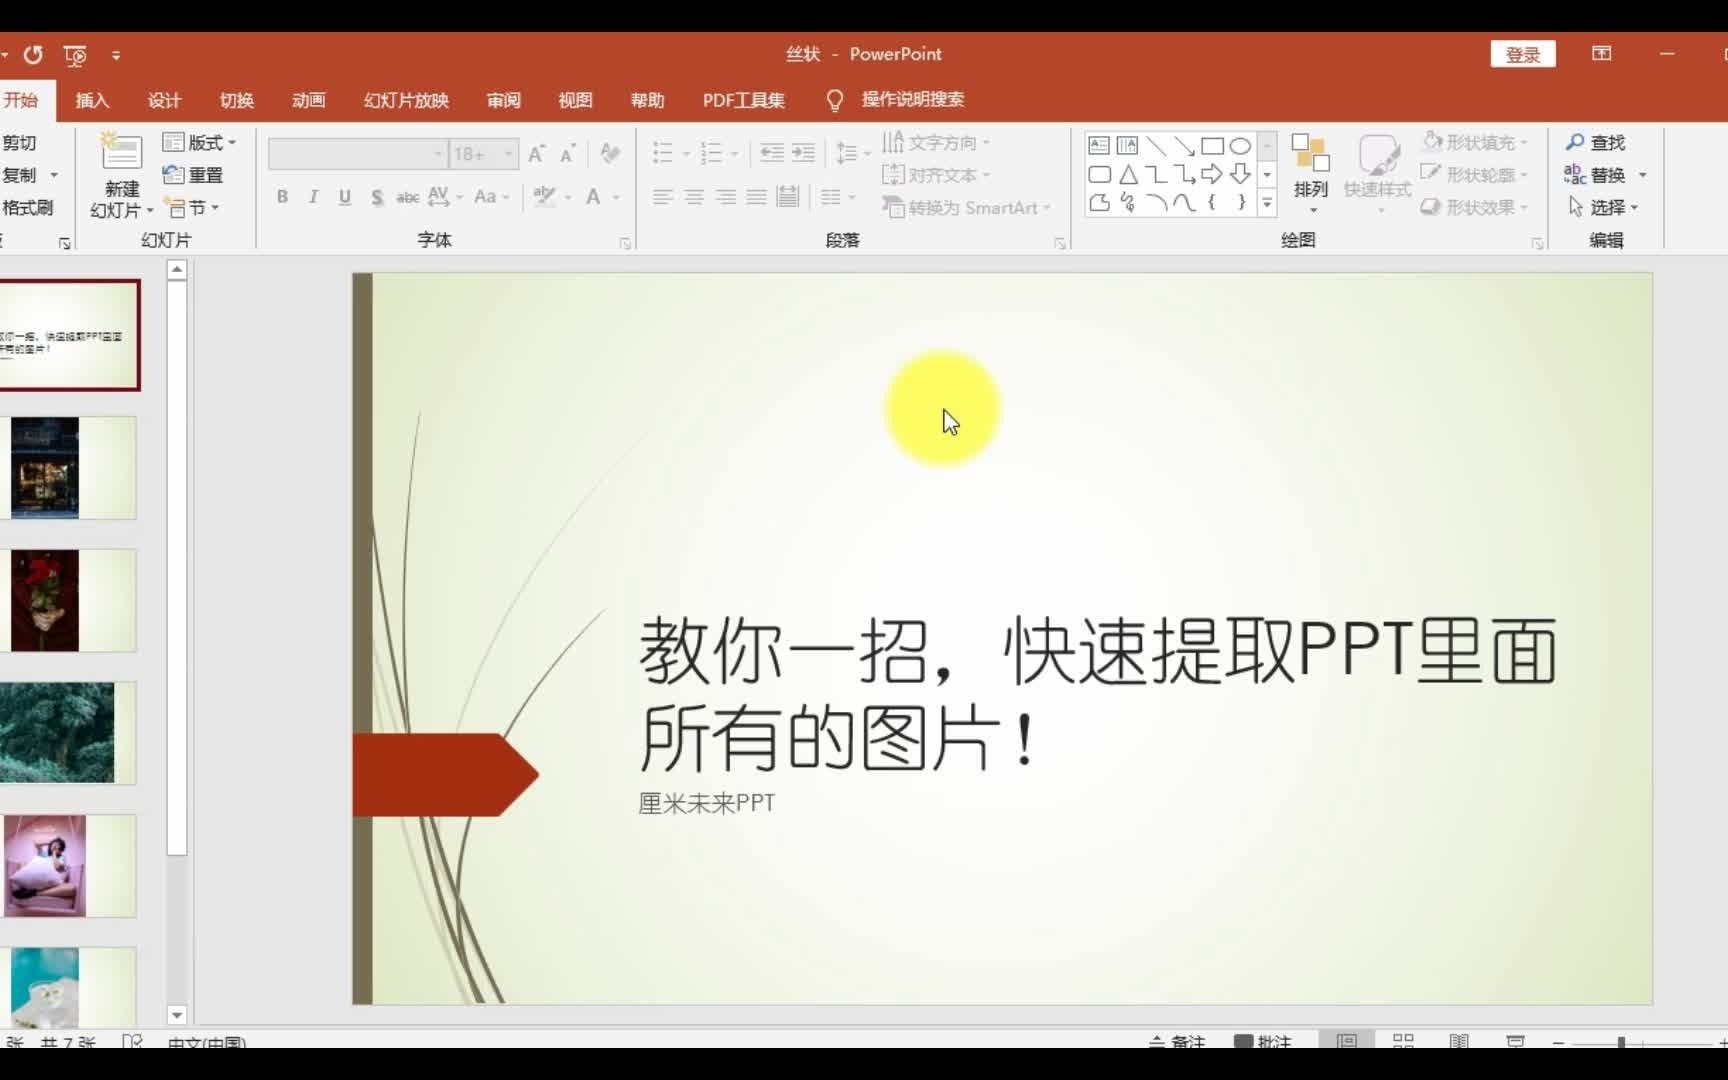The height and width of the screenshot is (1080, 1728).
Task: Expand the shapes gallery with the more arrow
Action: pos(1266,204)
